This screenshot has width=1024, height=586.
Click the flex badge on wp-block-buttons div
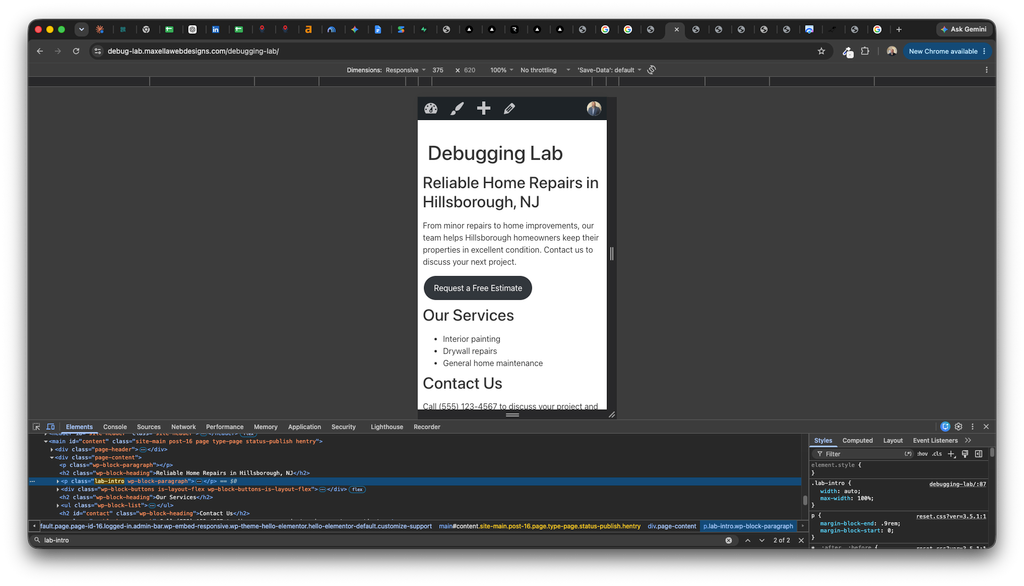coord(357,489)
